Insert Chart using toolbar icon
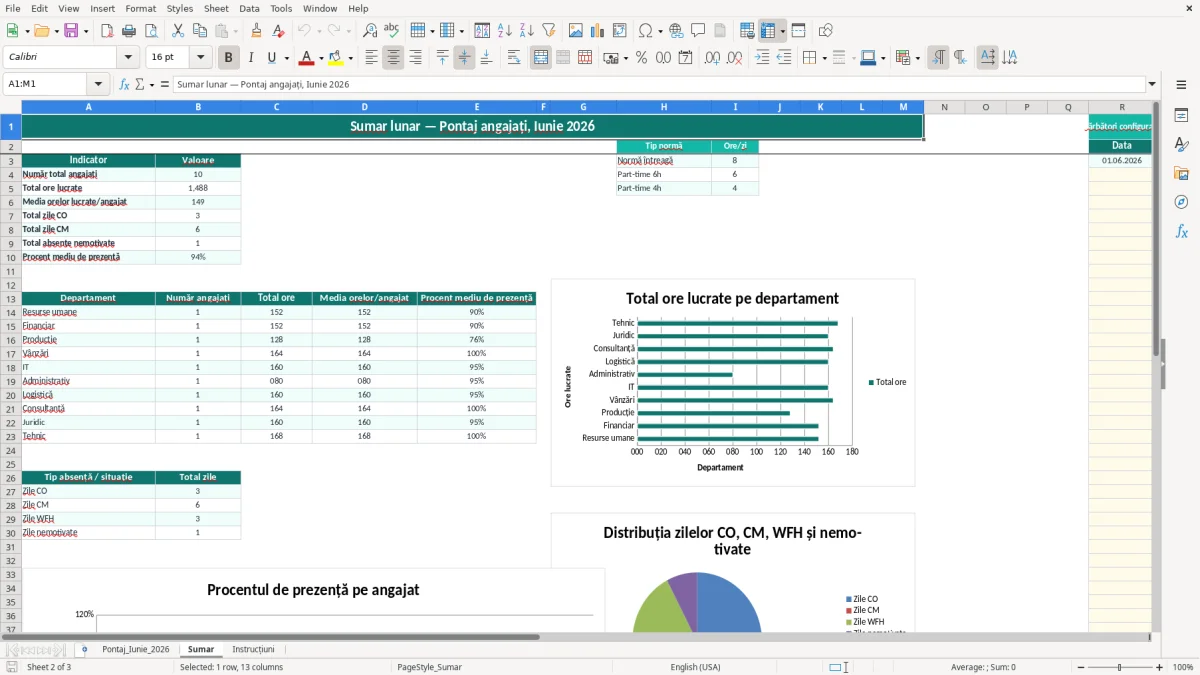 598,31
